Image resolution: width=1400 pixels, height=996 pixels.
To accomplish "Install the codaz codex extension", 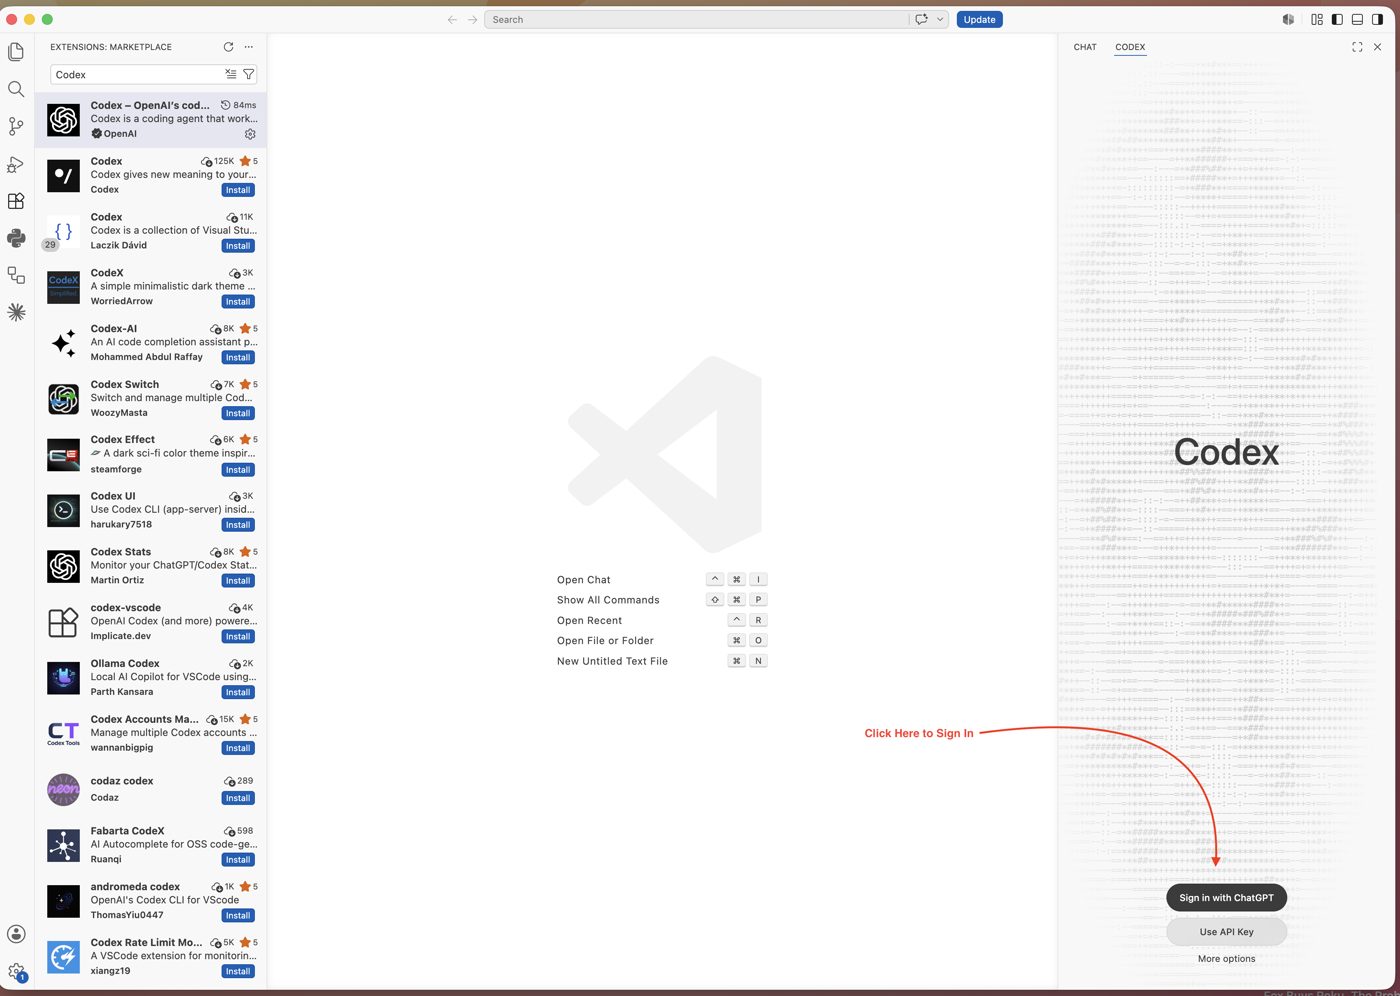I will pyautogui.click(x=238, y=798).
